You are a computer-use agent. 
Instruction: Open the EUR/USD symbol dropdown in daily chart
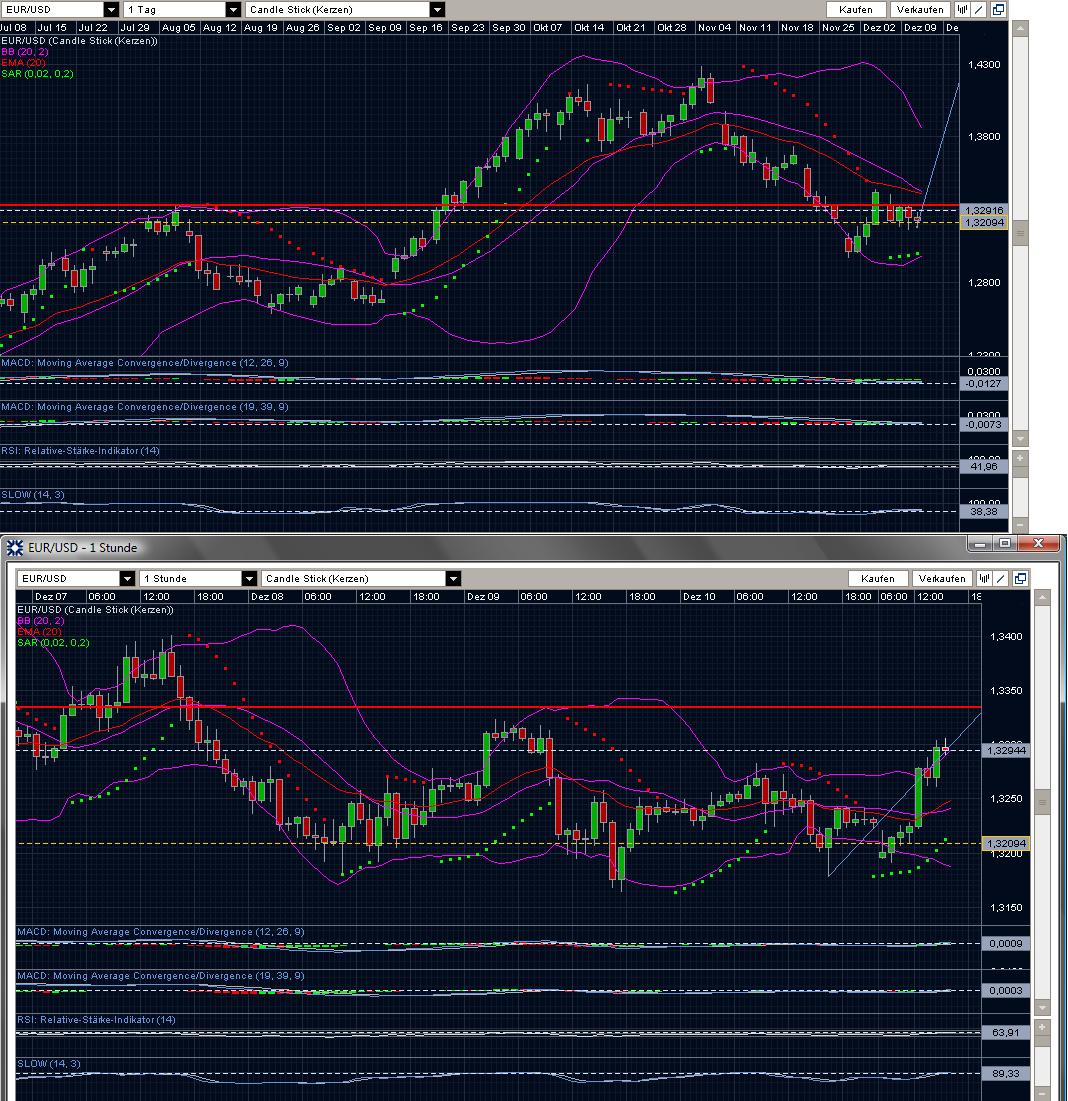tap(111, 9)
